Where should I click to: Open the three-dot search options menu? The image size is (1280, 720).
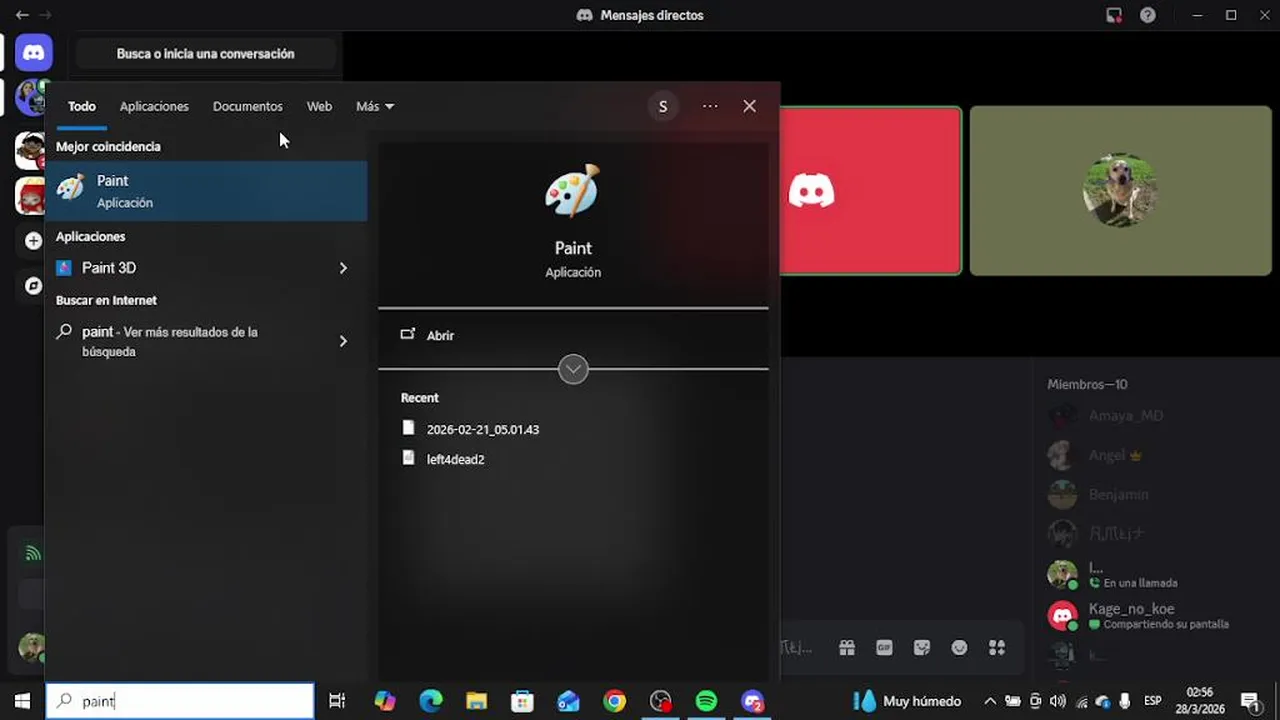(x=710, y=106)
